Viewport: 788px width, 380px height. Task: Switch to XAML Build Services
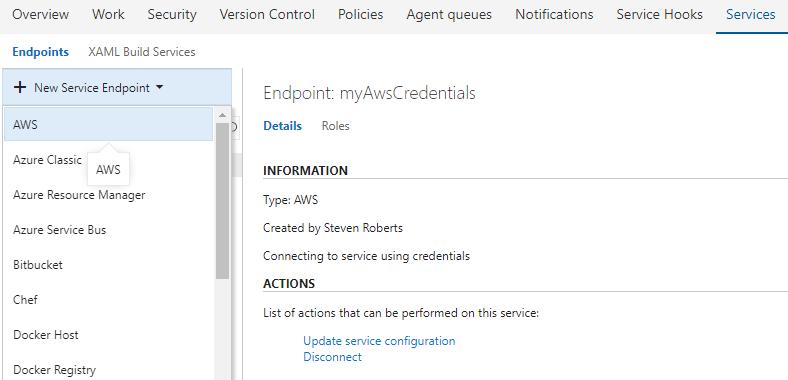tap(142, 52)
